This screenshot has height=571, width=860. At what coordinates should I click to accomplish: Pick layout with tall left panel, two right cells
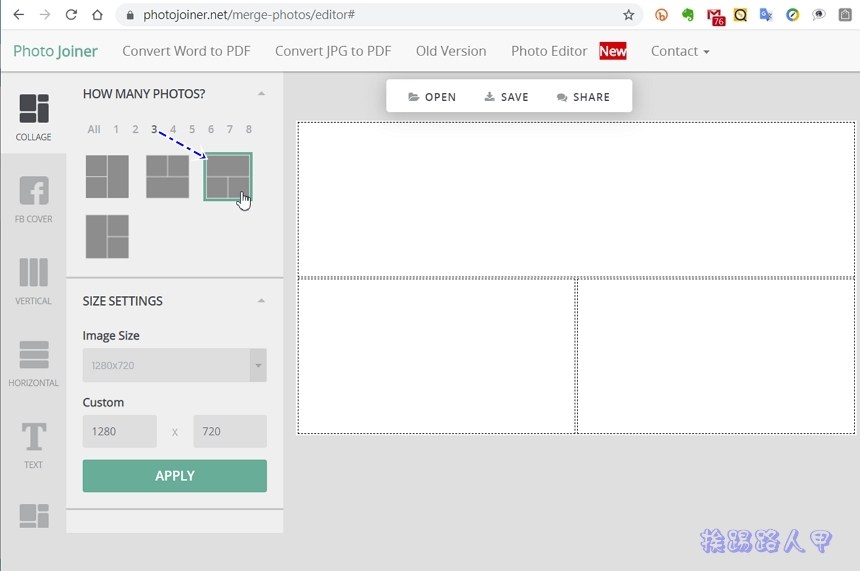(108, 236)
